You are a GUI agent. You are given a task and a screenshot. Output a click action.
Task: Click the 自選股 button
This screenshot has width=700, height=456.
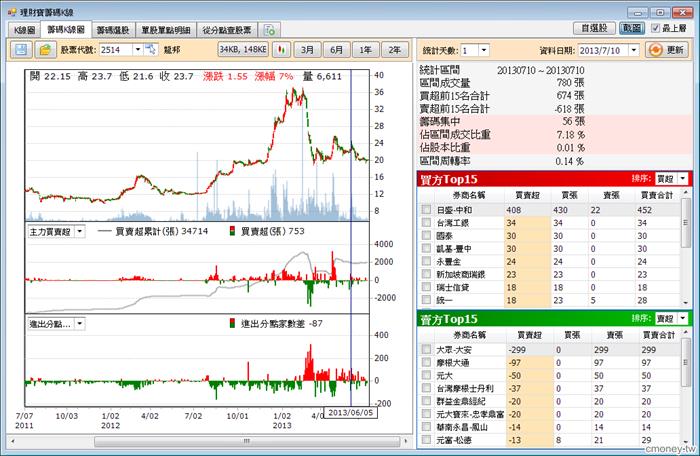tap(594, 28)
